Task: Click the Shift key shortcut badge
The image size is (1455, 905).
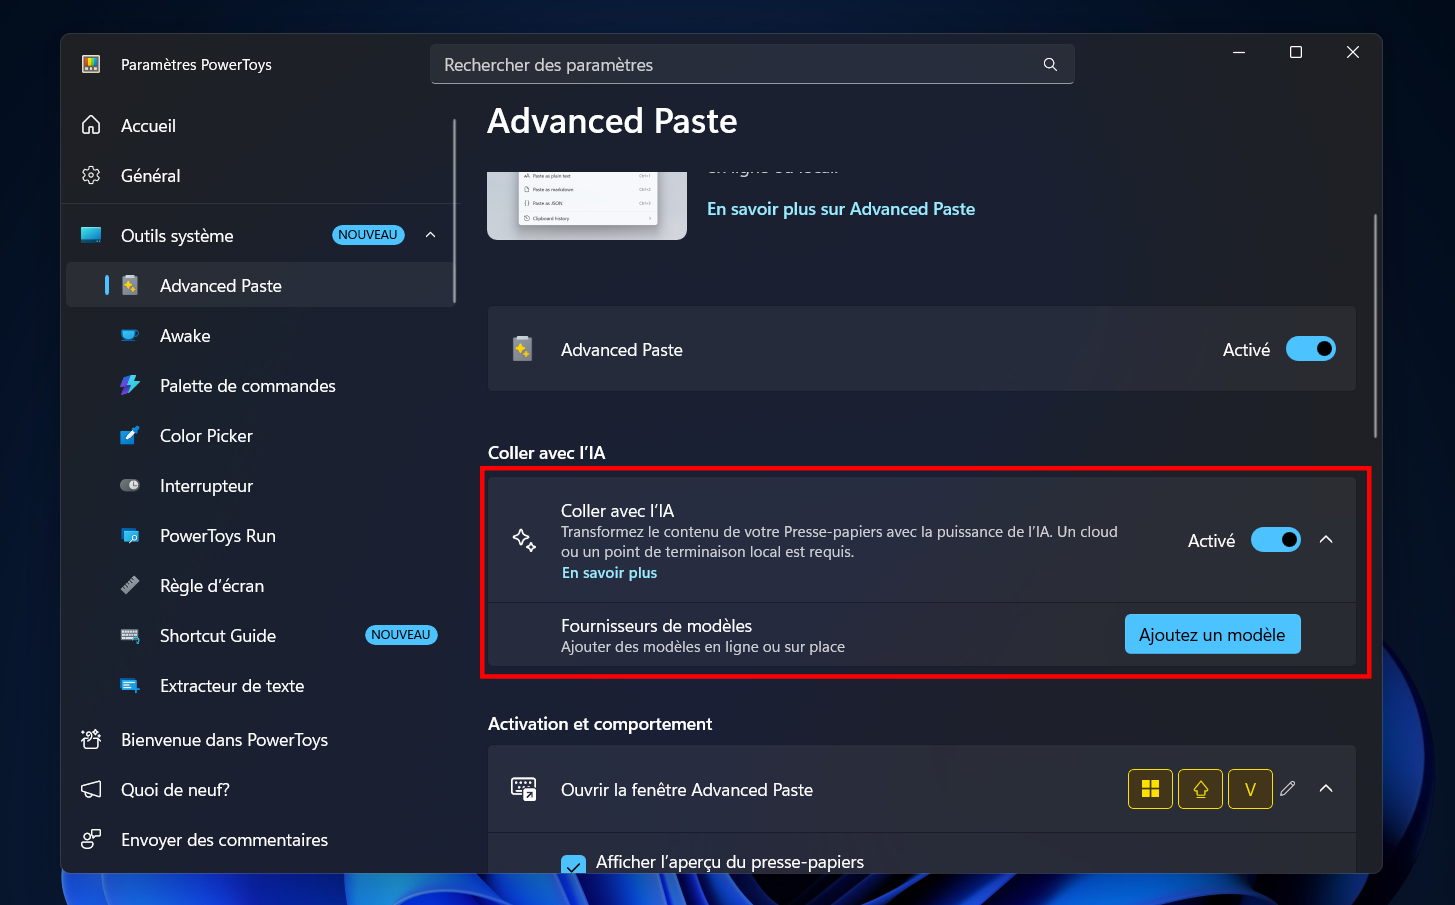Action: [x=1200, y=789]
